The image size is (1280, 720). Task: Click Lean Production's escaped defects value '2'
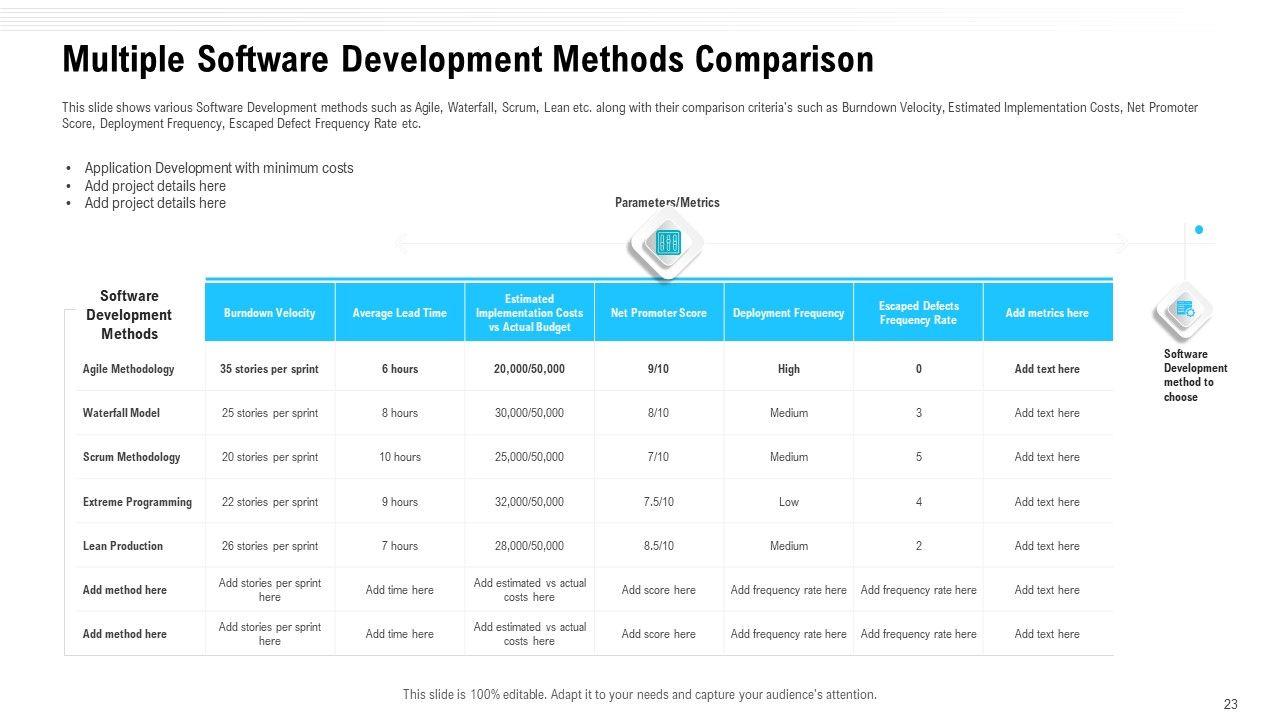pos(919,546)
